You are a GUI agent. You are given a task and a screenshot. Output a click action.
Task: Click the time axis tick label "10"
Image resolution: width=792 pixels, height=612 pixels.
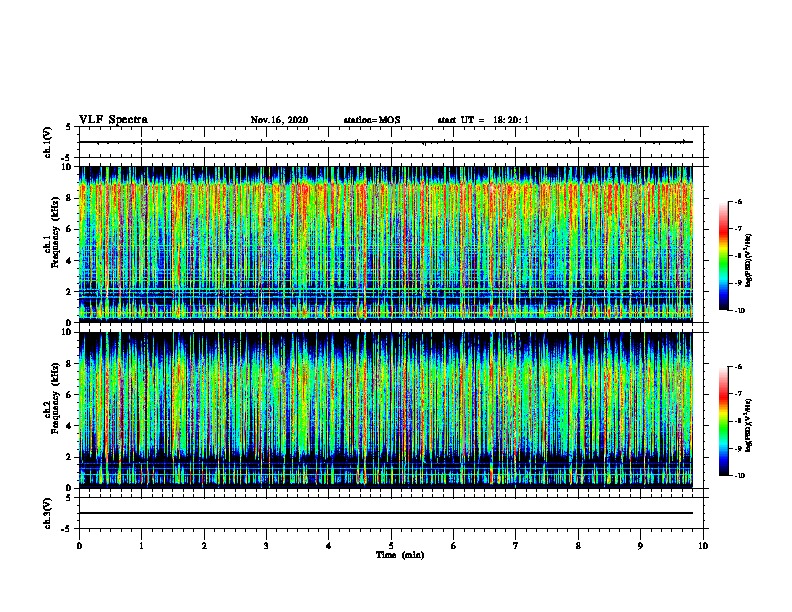(x=703, y=546)
